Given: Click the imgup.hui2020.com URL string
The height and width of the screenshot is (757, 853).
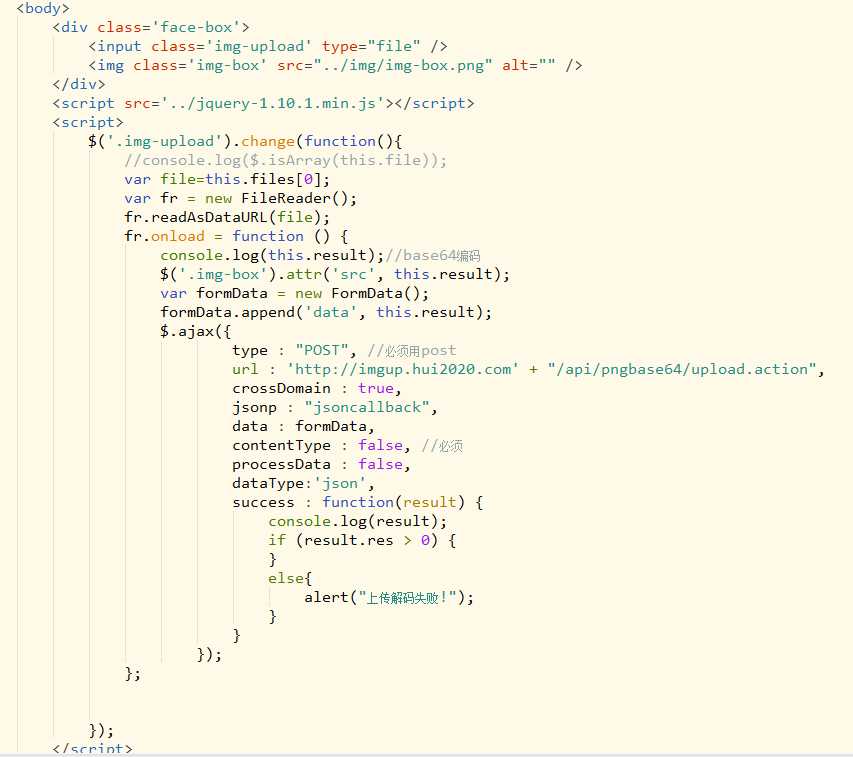Looking at the screenshot, I should point(403,369).
